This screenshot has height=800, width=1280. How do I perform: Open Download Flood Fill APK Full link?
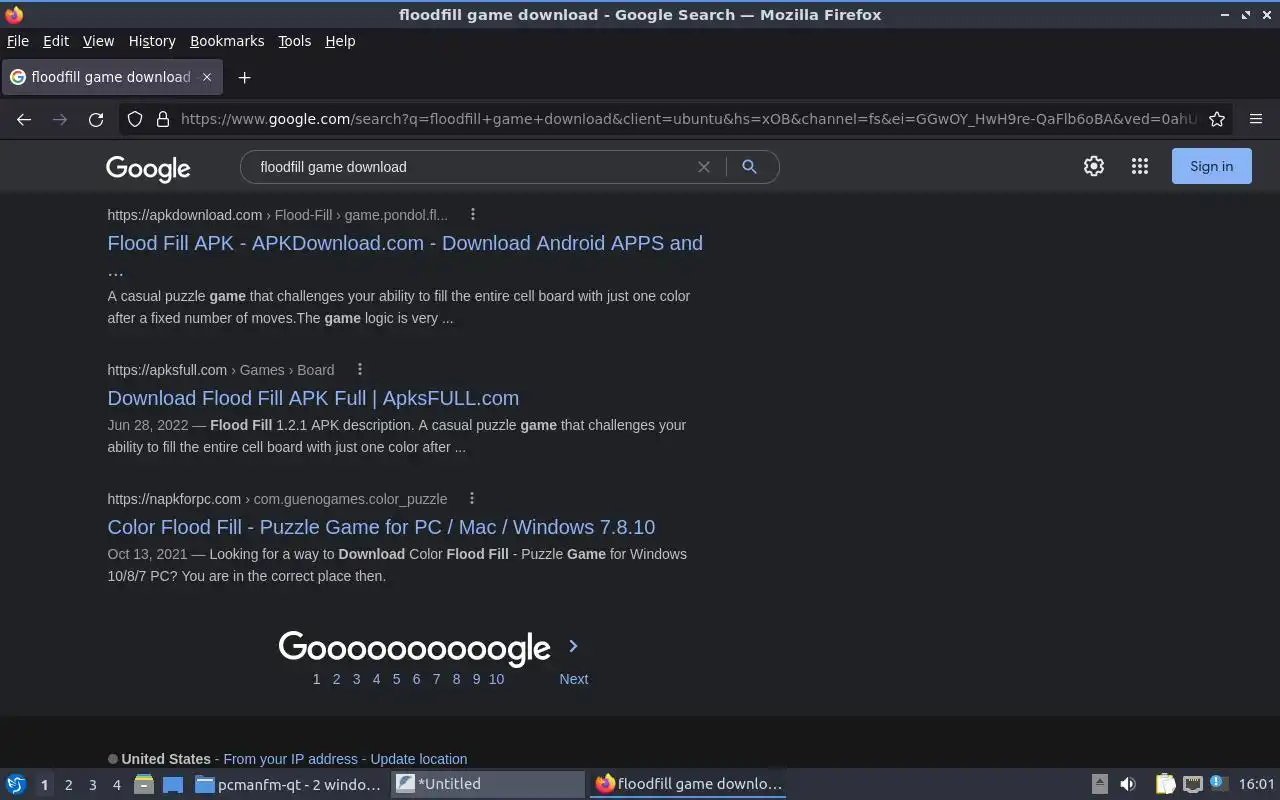click(313, 398)
